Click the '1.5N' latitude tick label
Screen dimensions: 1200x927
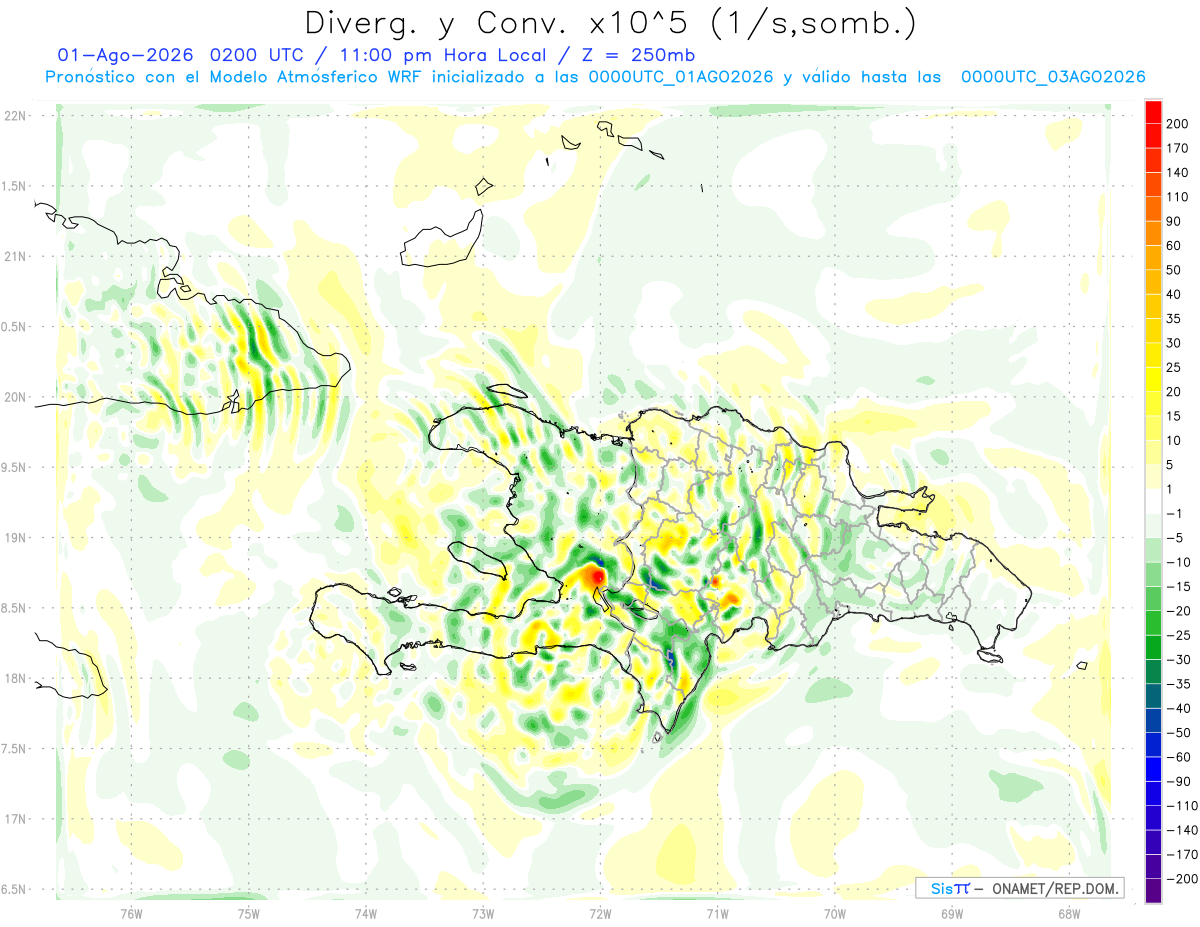click(15, 186)
